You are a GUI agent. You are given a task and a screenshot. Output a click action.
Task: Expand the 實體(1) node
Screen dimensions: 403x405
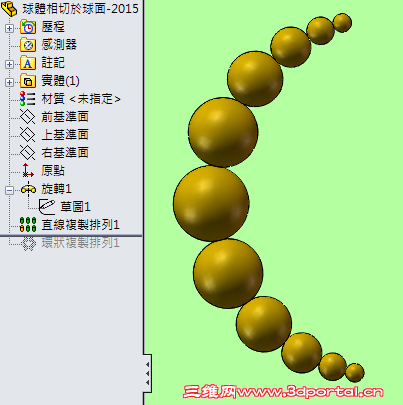point(9,82)
